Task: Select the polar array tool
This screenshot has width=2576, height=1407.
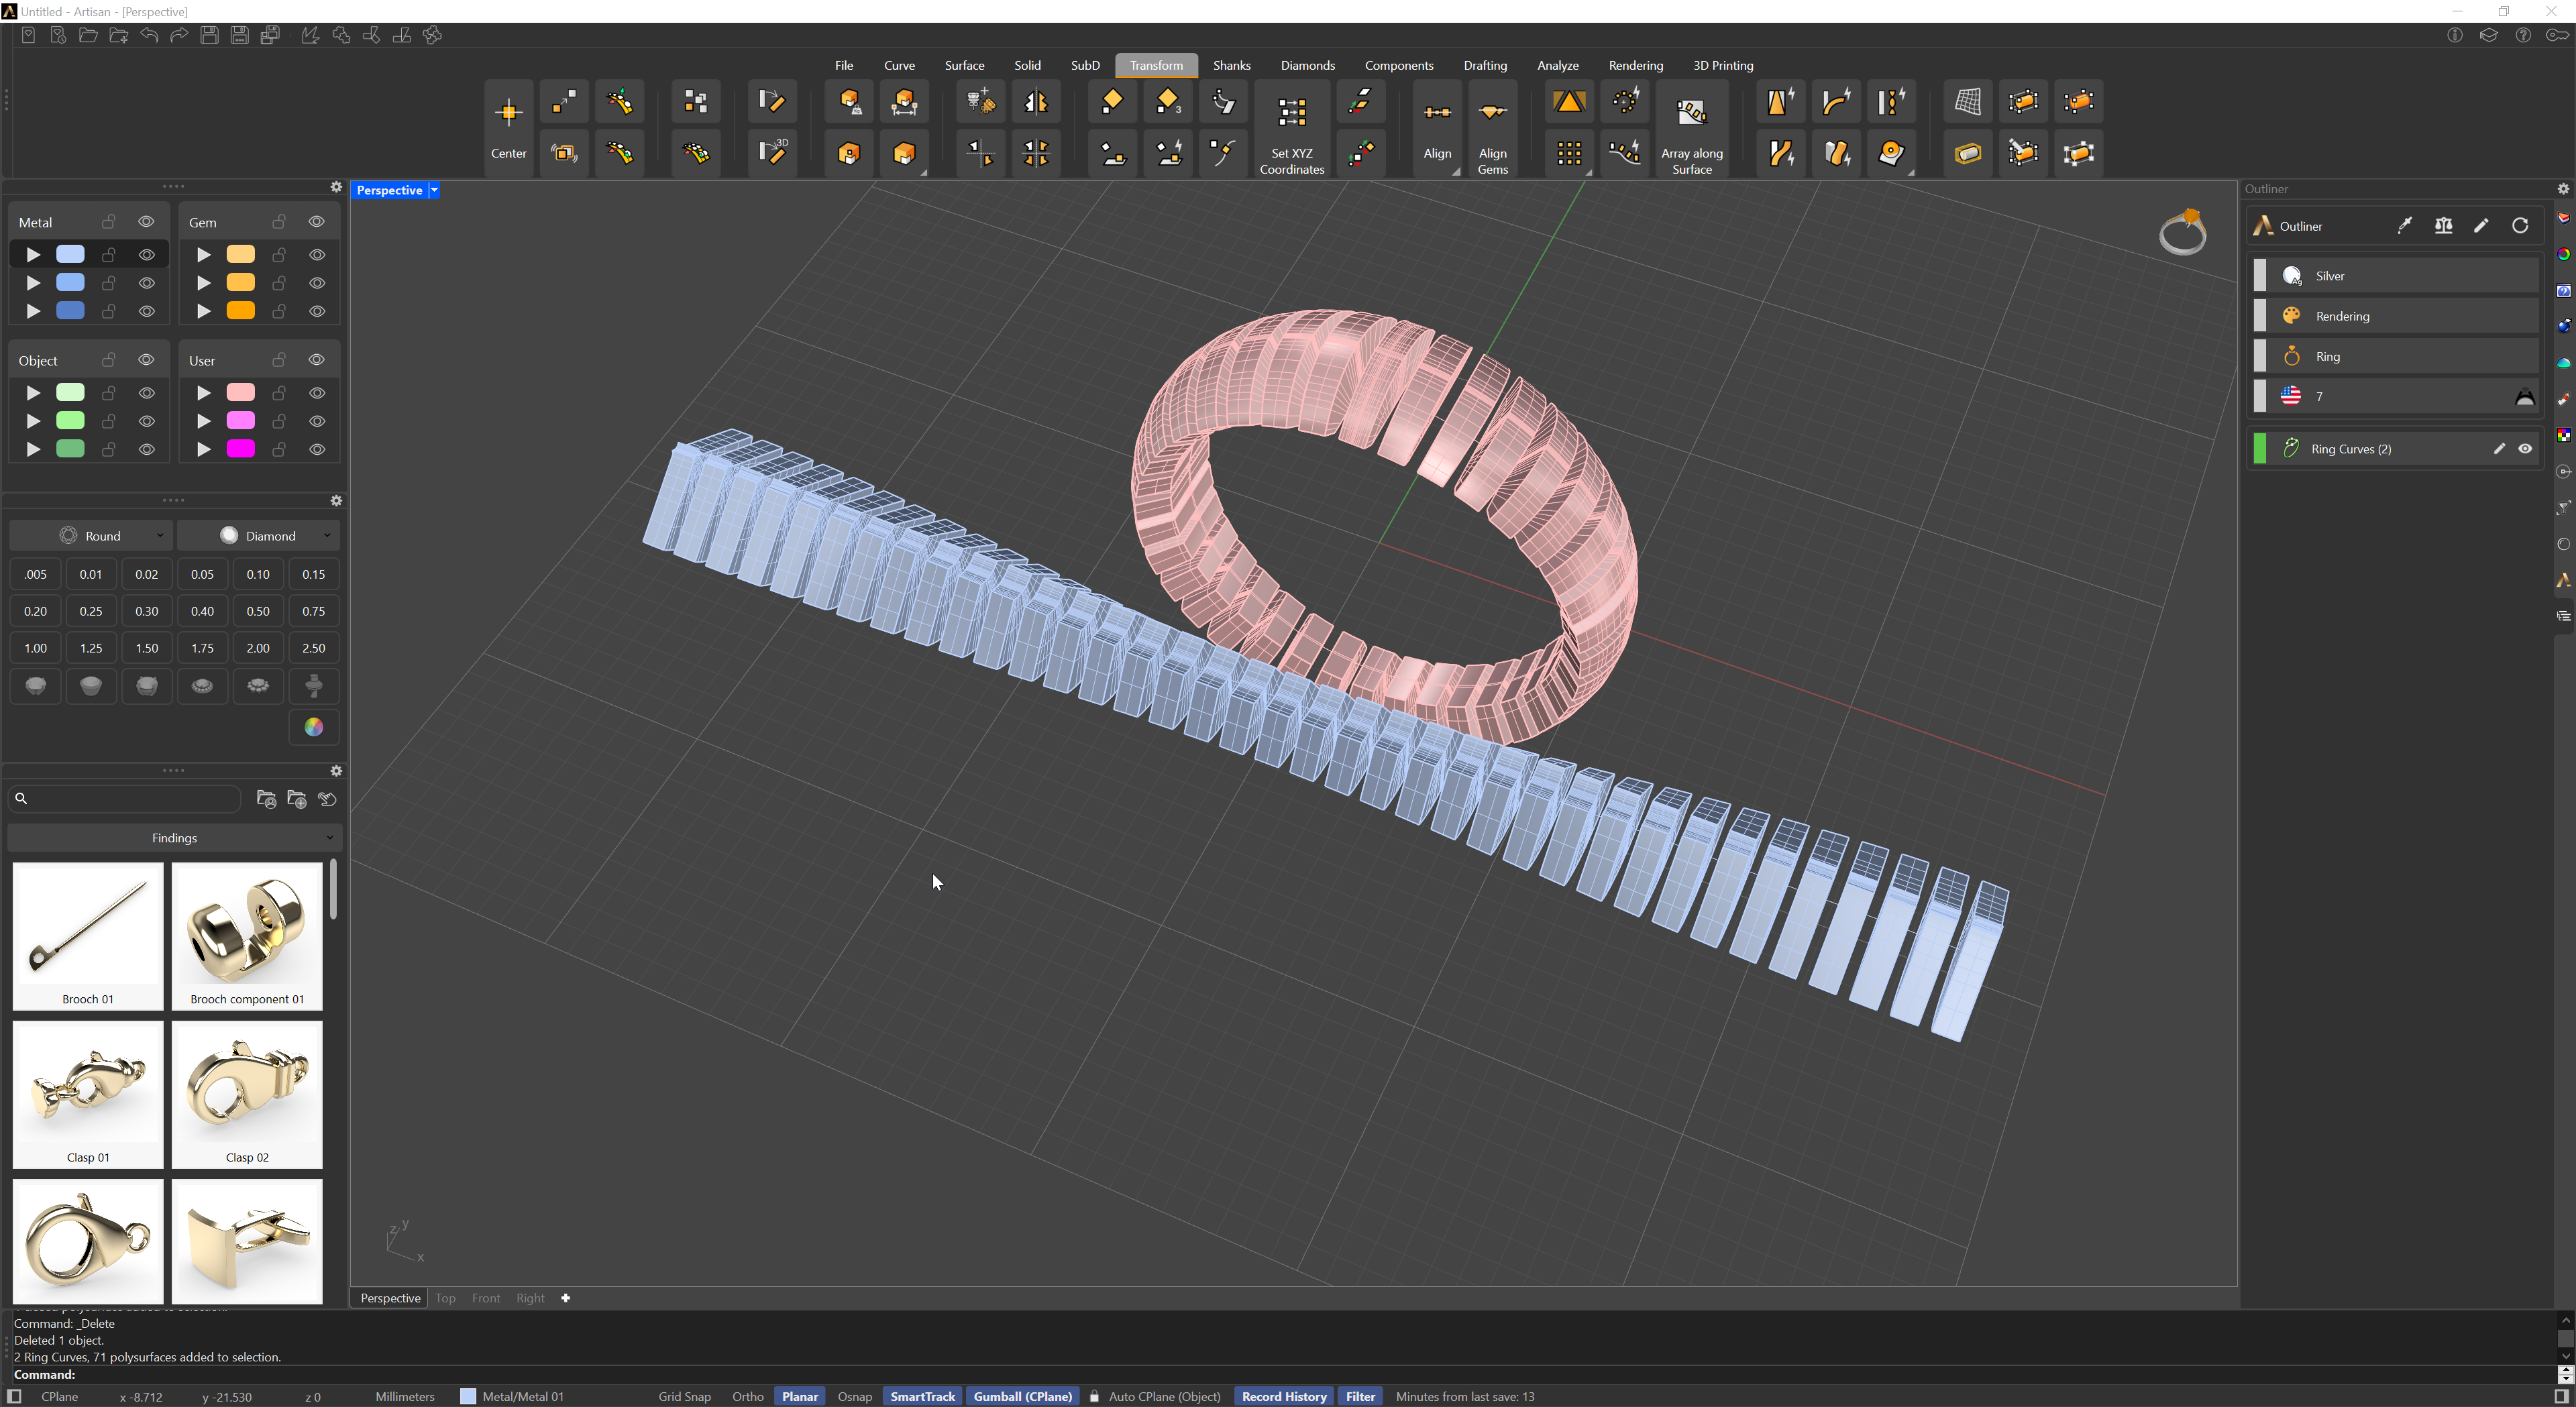Action: pos(1625,102)
